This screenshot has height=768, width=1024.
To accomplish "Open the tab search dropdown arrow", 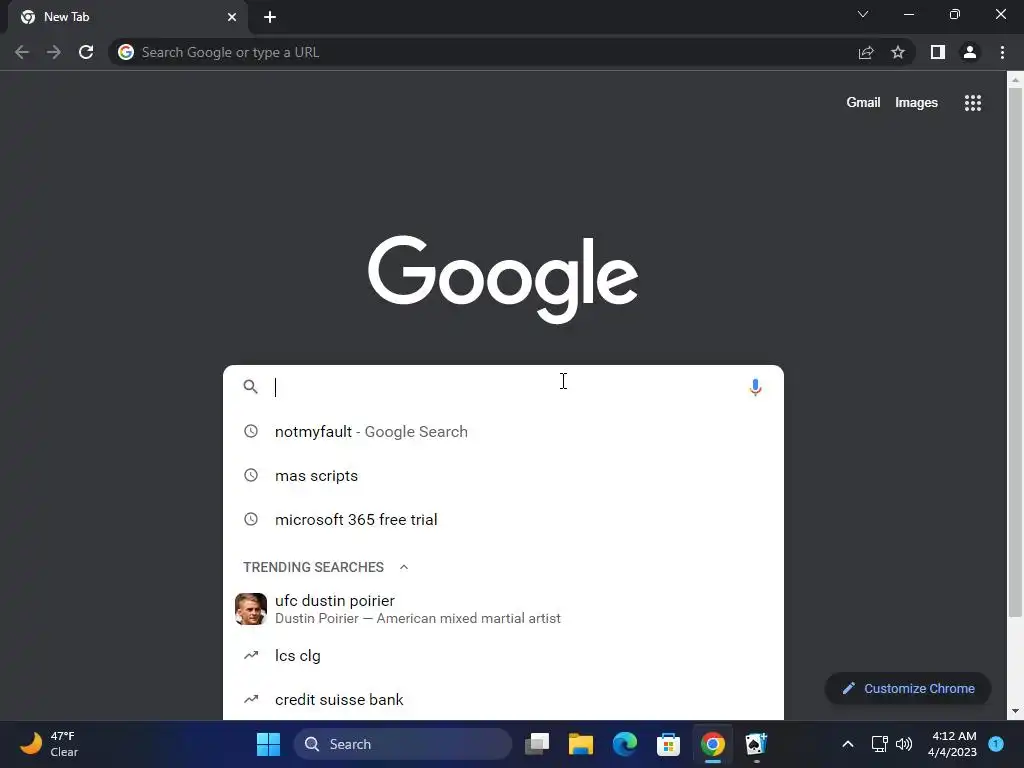I will pos(863,14).
